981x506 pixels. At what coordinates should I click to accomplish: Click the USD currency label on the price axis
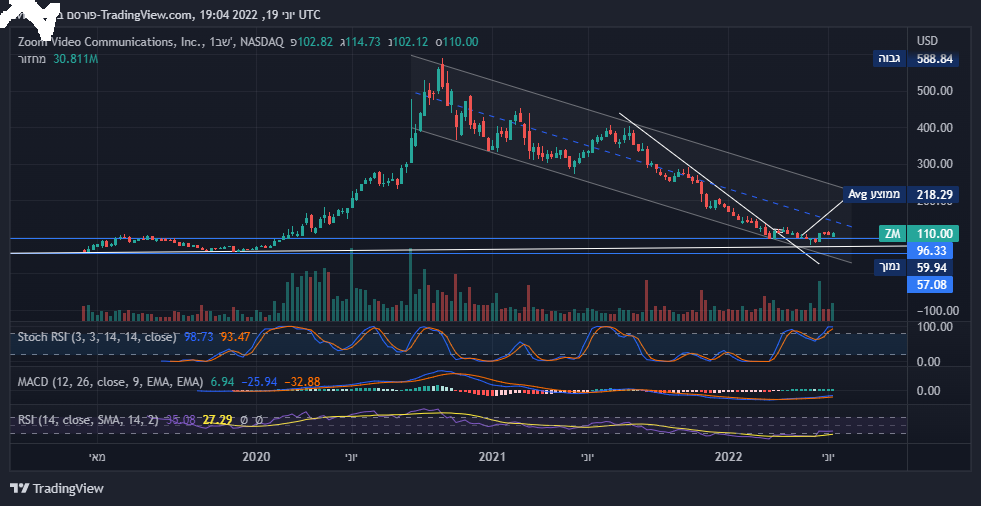927,41
